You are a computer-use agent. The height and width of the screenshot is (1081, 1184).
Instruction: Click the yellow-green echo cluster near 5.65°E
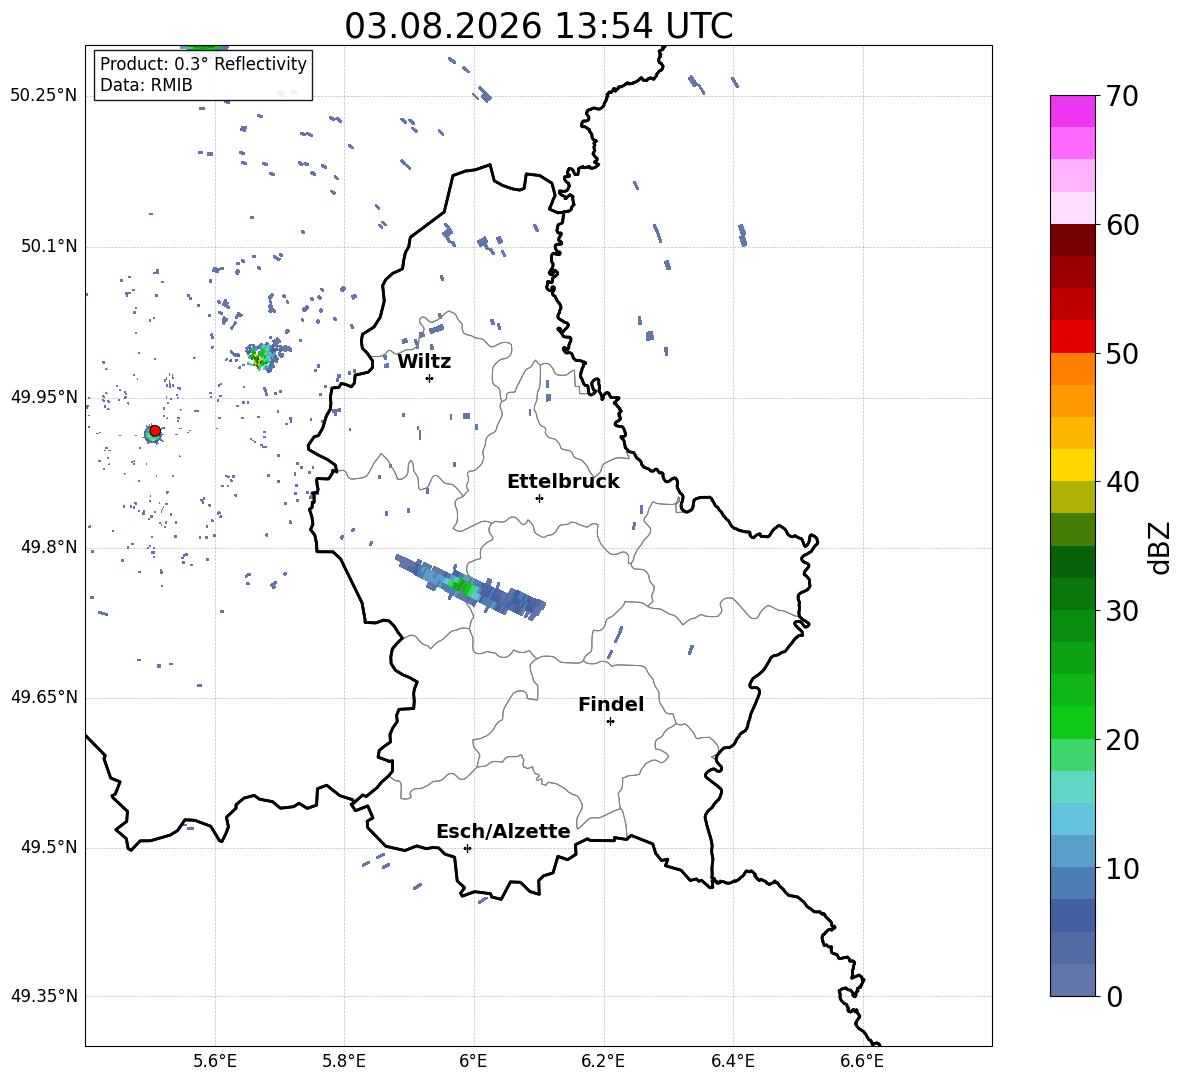coord(260,356)
